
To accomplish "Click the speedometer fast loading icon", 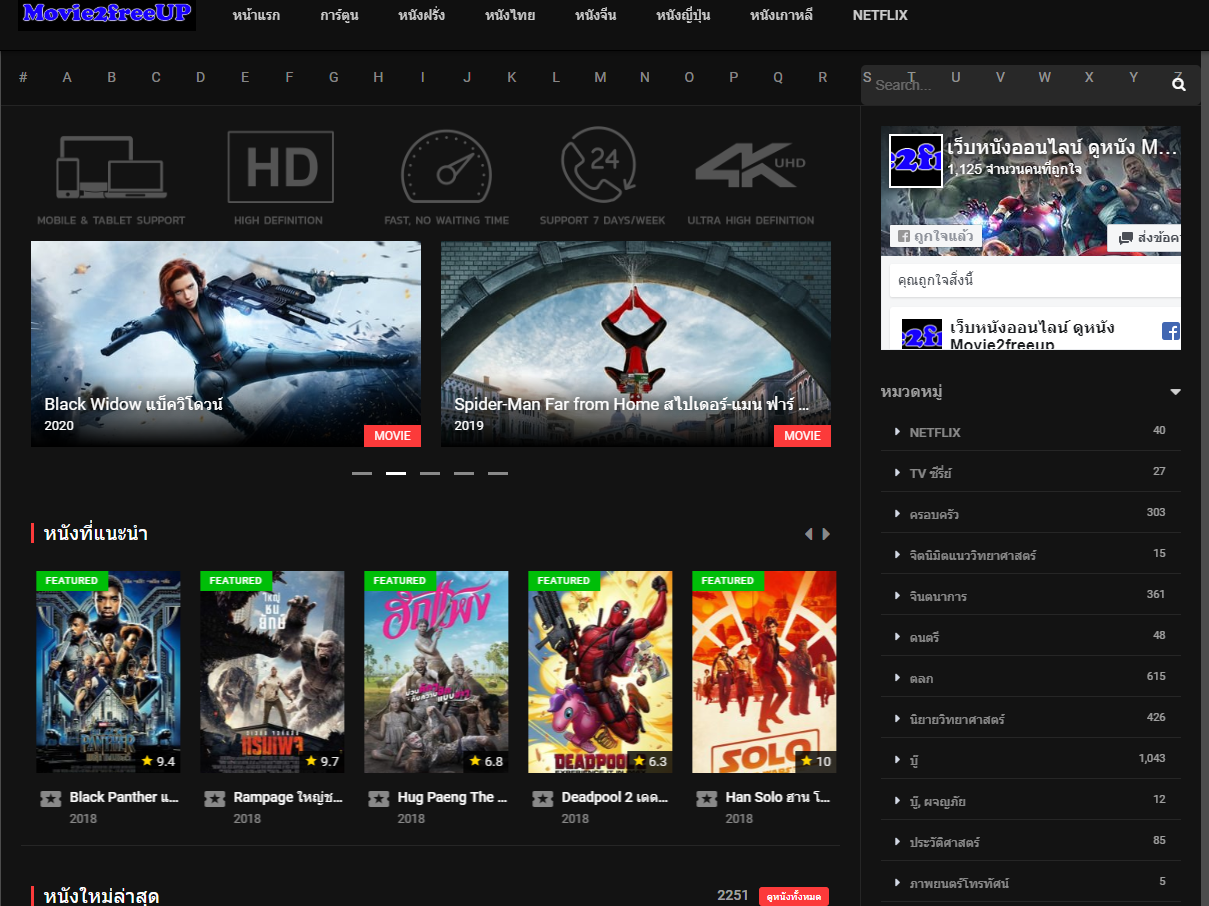I will point(446,167).
